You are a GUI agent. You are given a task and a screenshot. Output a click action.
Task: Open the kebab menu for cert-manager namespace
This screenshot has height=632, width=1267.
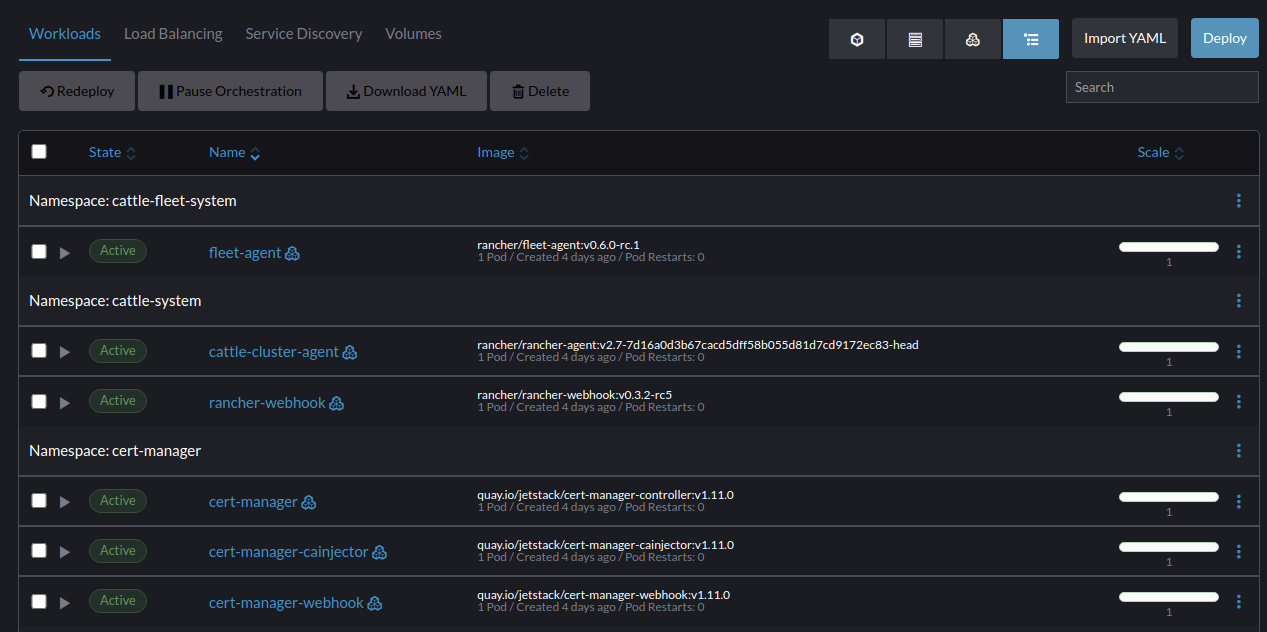tap(1239, 451)
